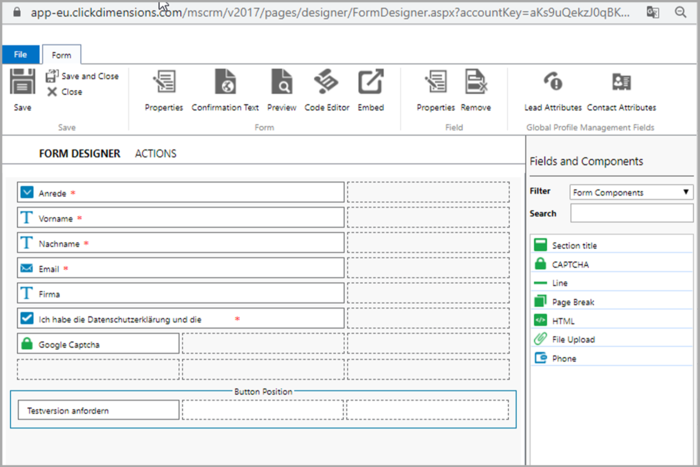The width and height of the screenshot is (700, 467).
Task: Open the form Properties icon
Action: click(164, 81)
